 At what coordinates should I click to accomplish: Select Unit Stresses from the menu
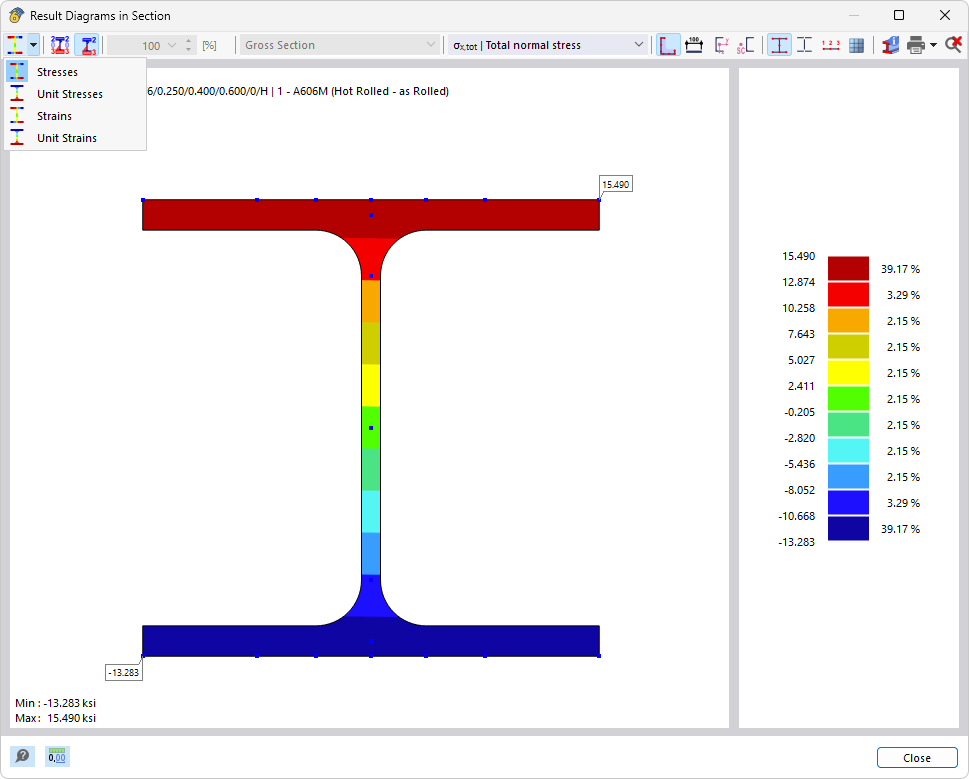coord(69,94)
